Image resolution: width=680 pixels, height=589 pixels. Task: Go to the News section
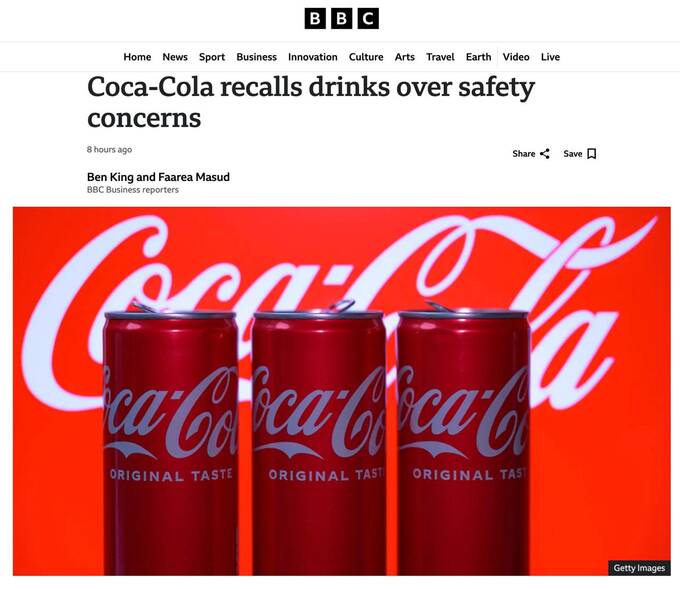(175, 57)
